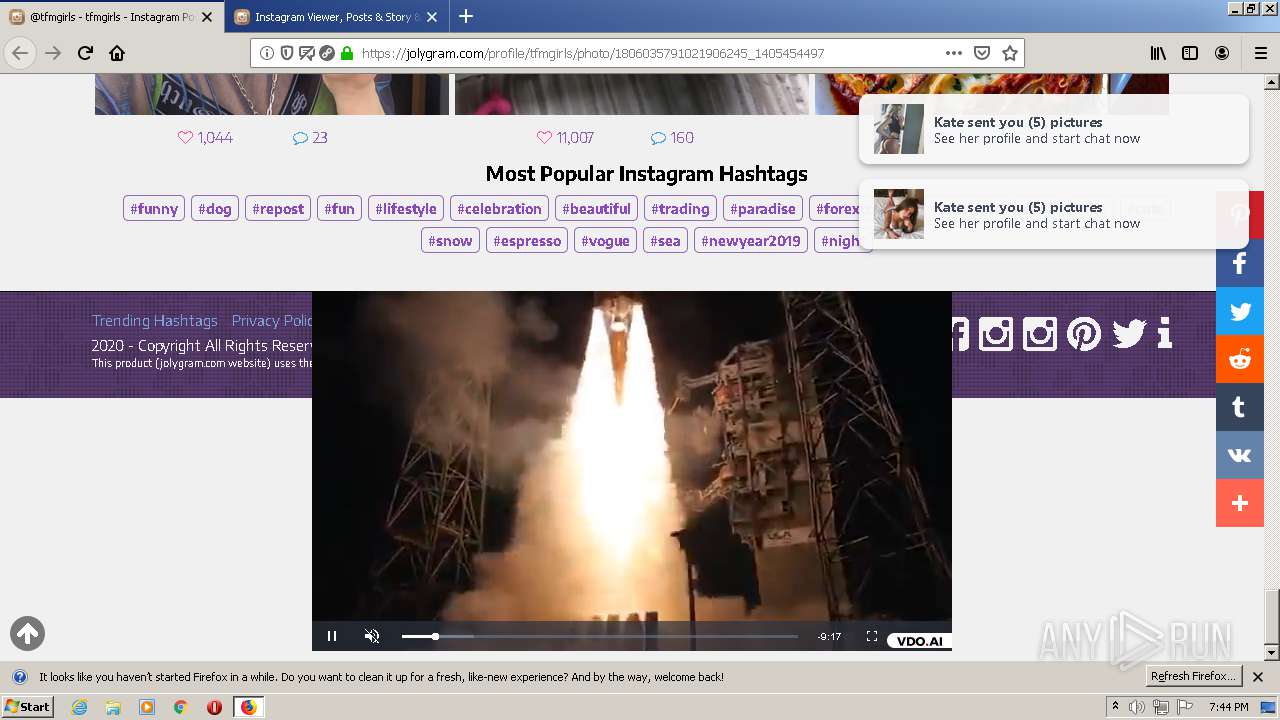Click the scroll-to-top arrow button

(27, 633)
